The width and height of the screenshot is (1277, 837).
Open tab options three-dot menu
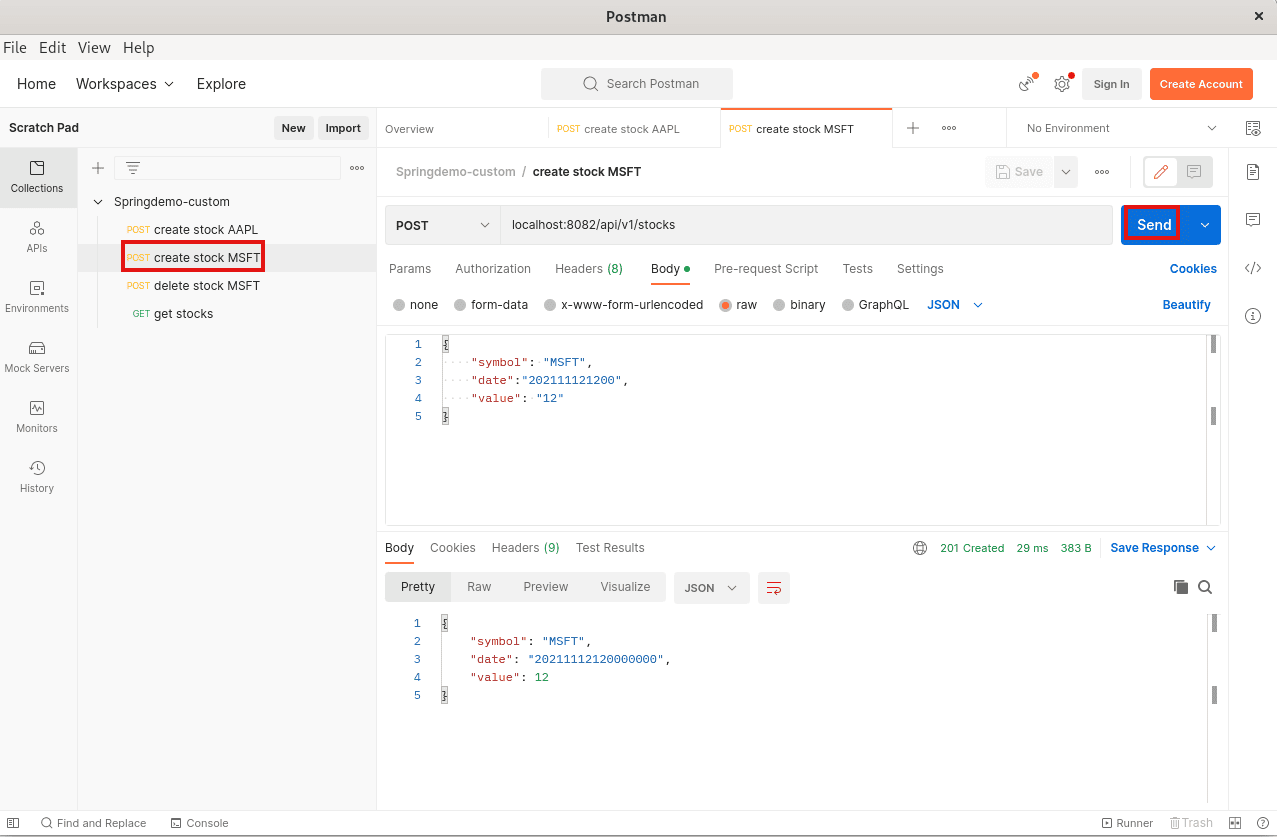[949, 128]
